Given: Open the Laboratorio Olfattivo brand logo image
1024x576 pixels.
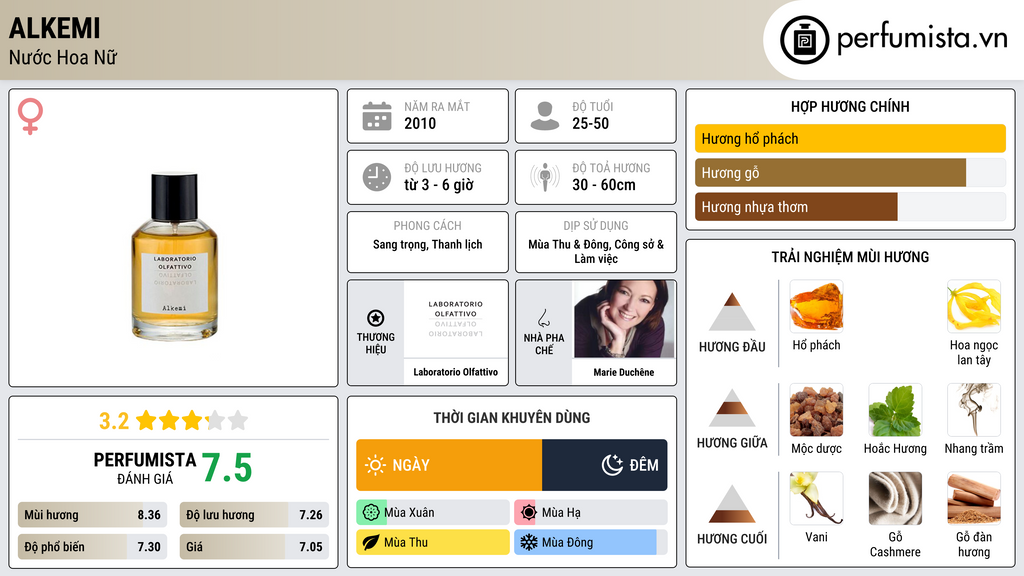Looking at the screenshot, I should coord(455,319).
